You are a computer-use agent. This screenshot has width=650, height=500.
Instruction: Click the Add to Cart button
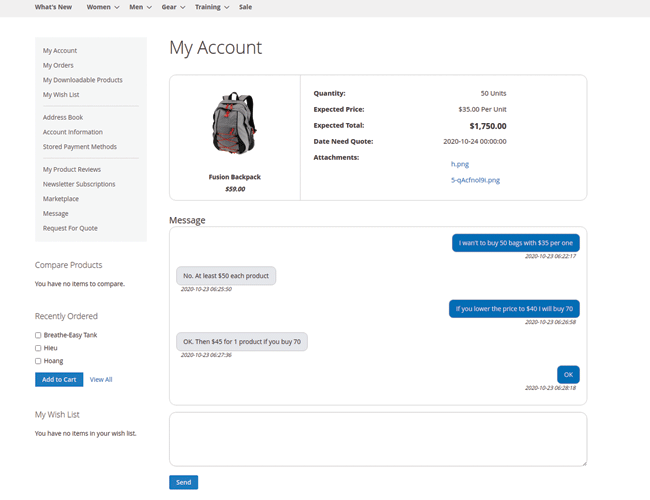59,380
